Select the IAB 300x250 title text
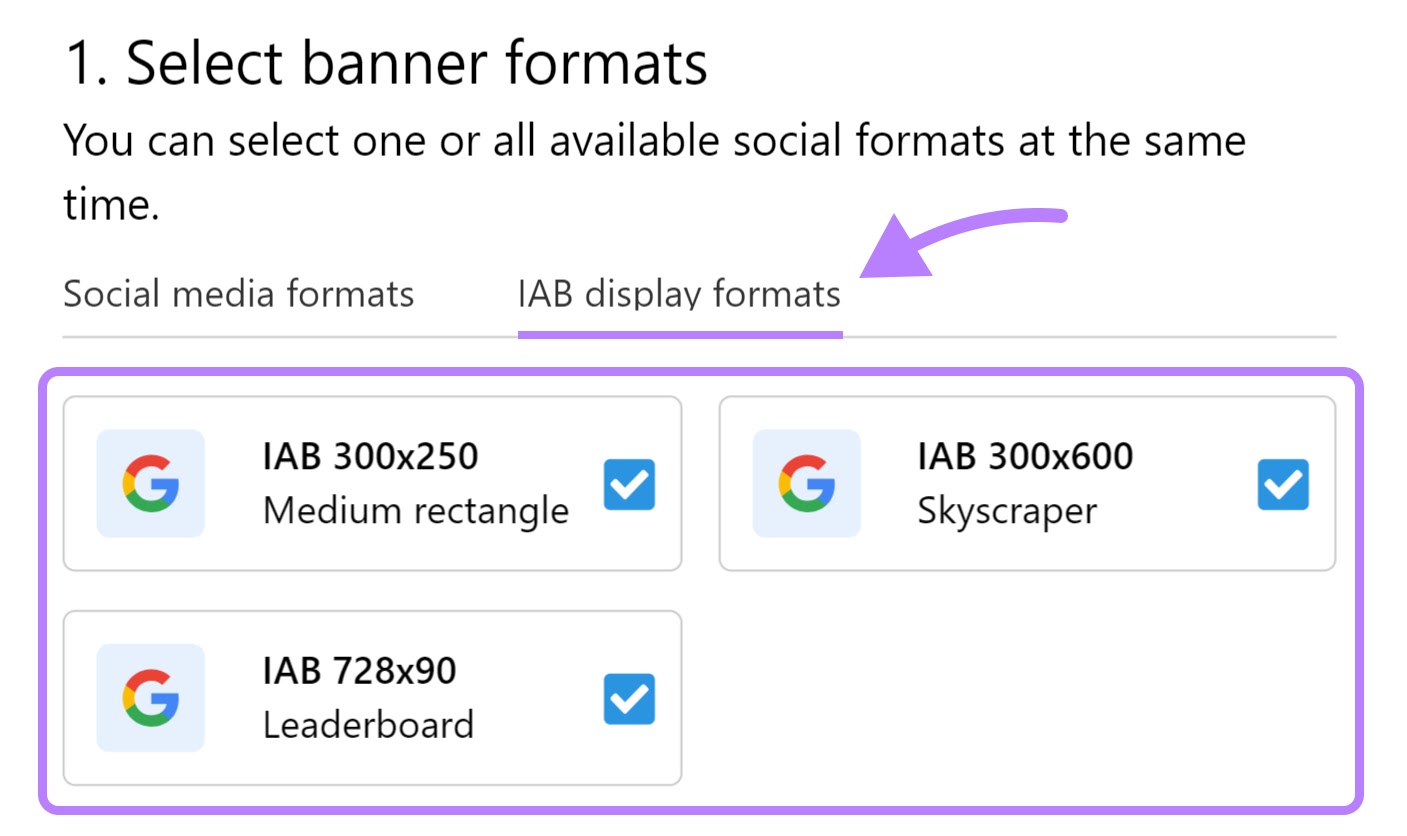 pos(371,457)
